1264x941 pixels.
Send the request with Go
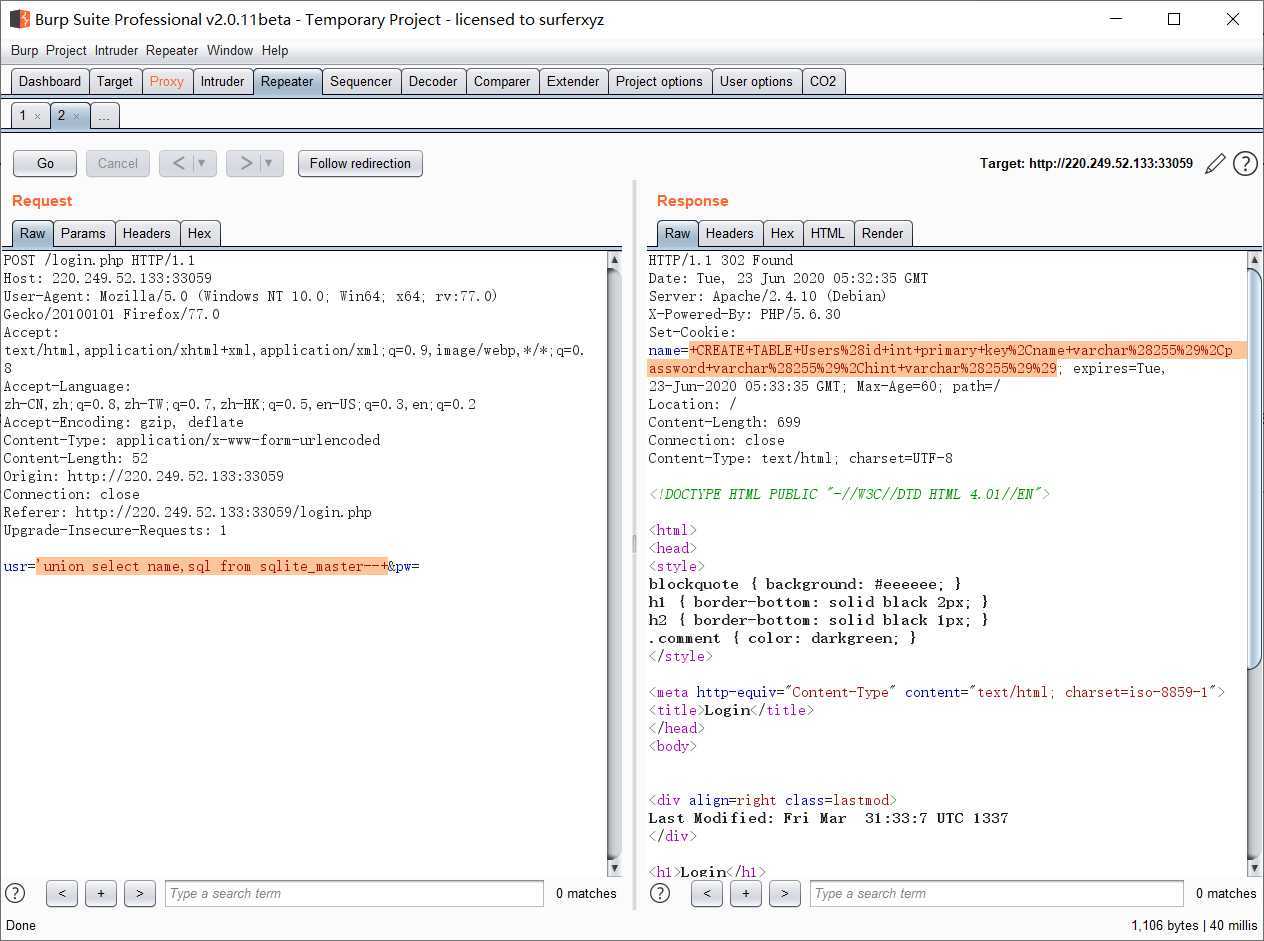click(x=46, y=163)
